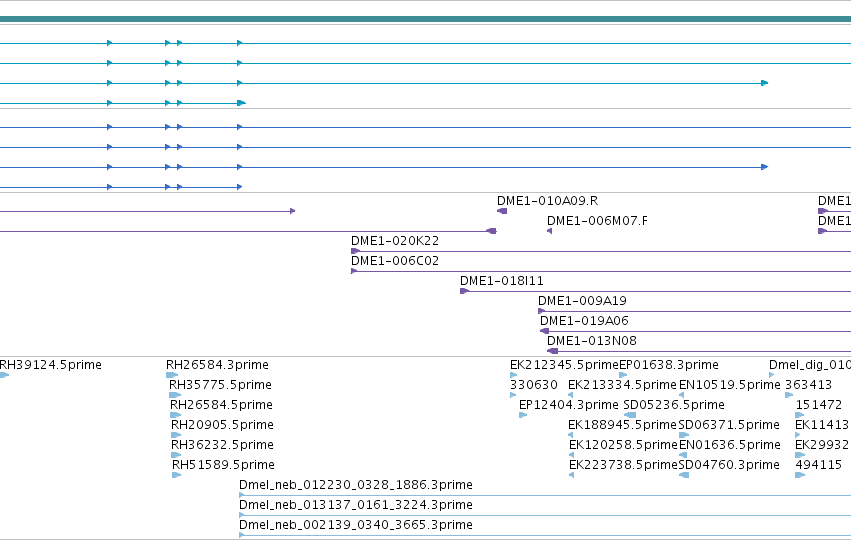This screenshot has width=851, height=540.
Task: Click the glyph under EP12404.3prime
Action: coord(523,415)
